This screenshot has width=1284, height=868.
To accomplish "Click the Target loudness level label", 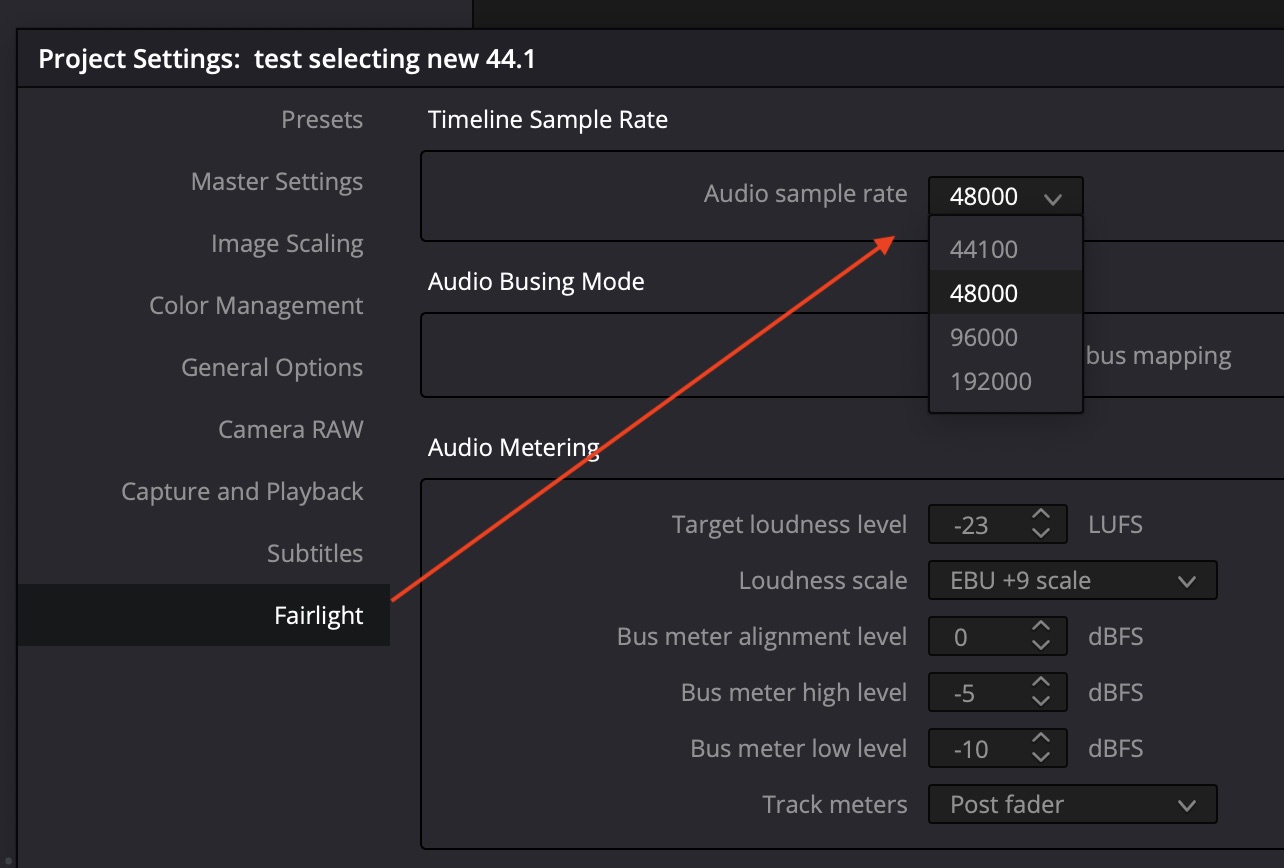I will [790, 525].
